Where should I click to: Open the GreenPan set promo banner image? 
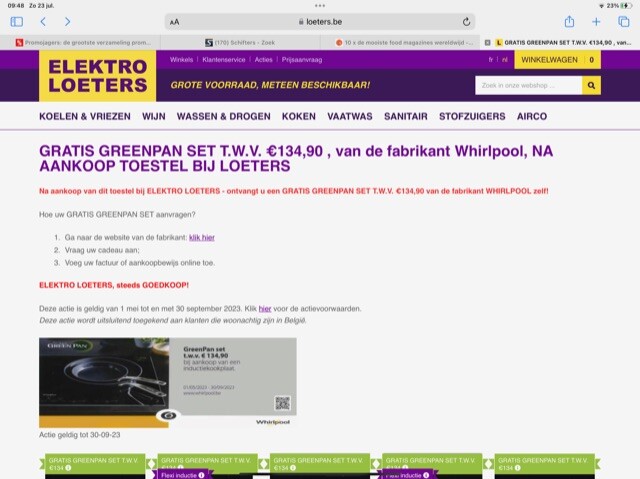coord(168,383)
